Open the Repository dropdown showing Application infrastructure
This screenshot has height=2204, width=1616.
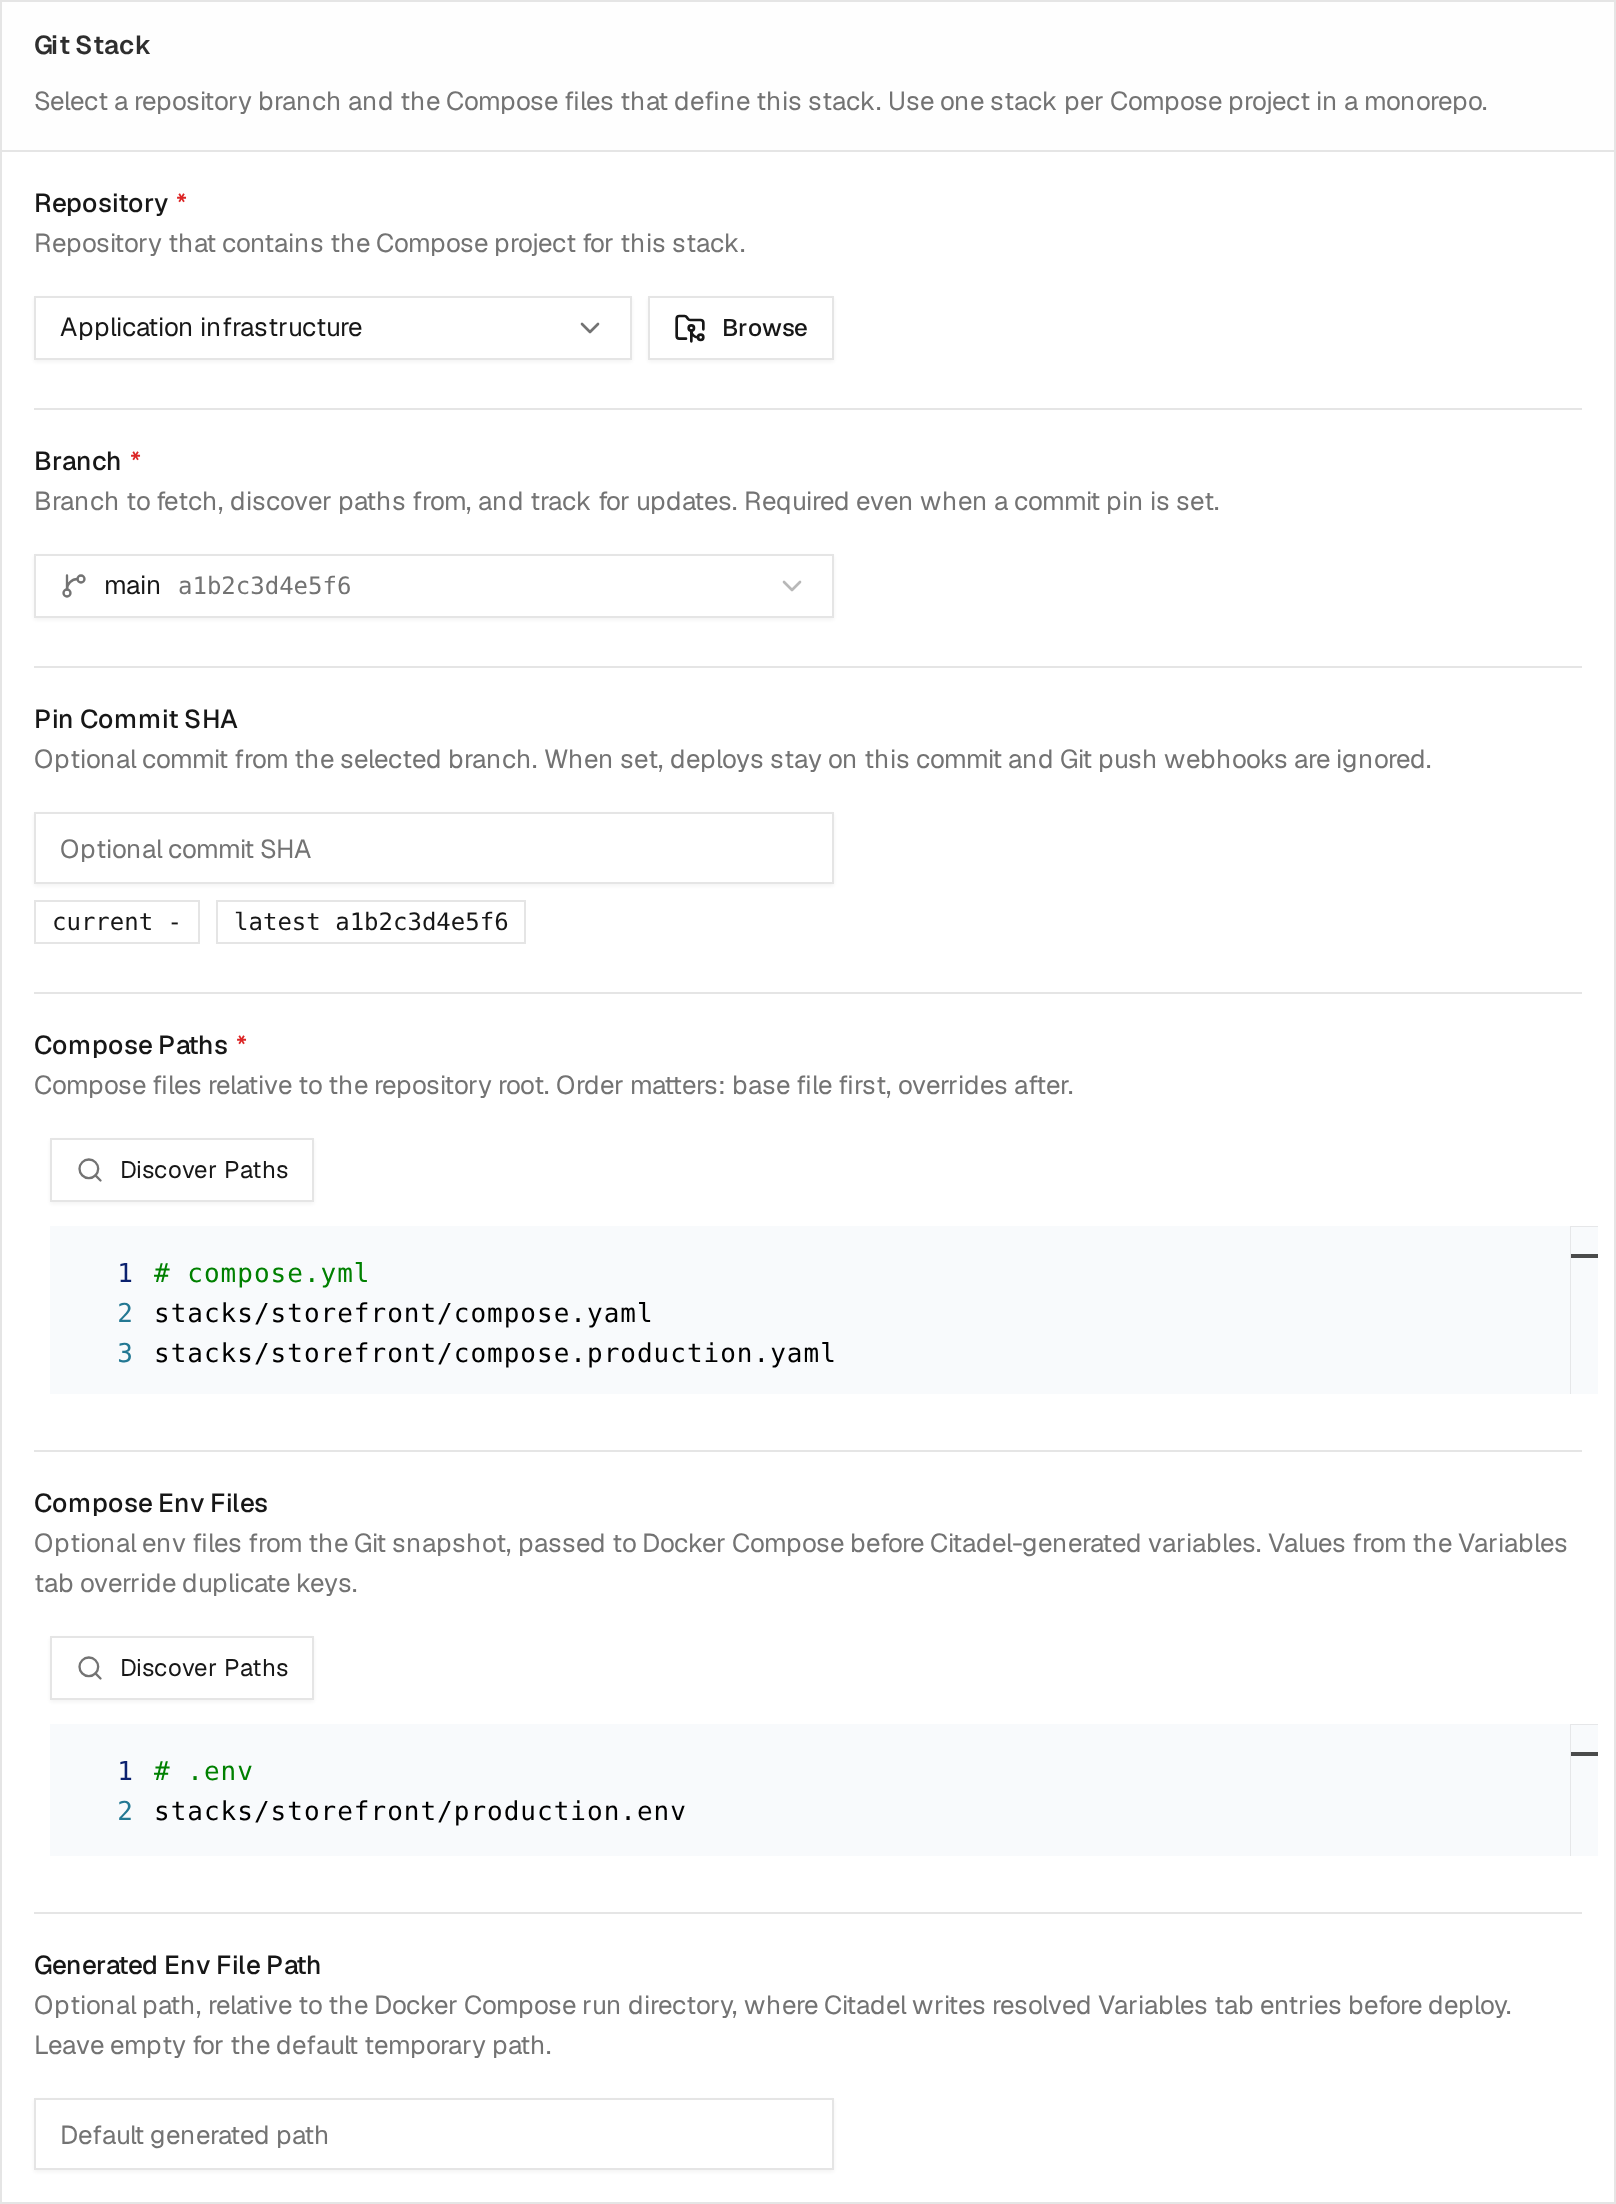(332, 328)
